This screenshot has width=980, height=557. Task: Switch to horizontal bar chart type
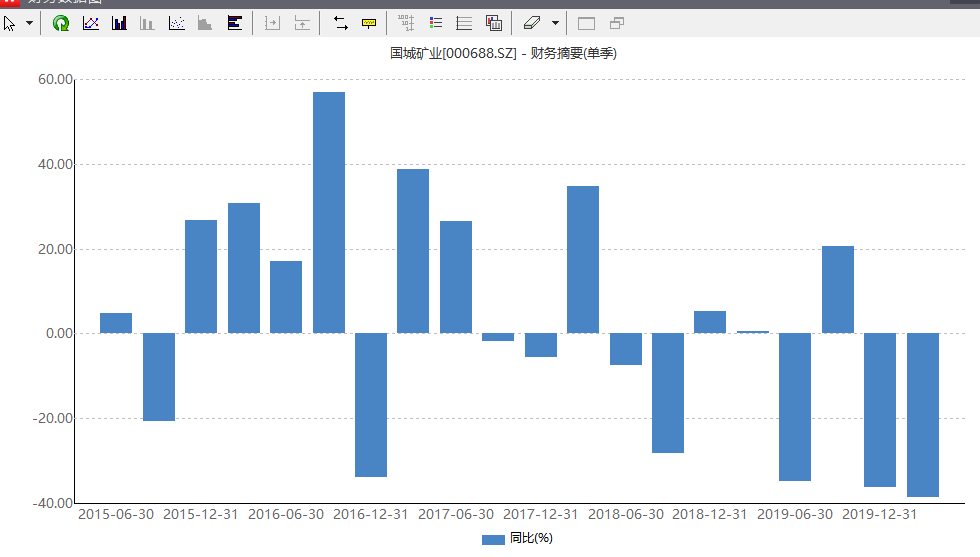234,24
